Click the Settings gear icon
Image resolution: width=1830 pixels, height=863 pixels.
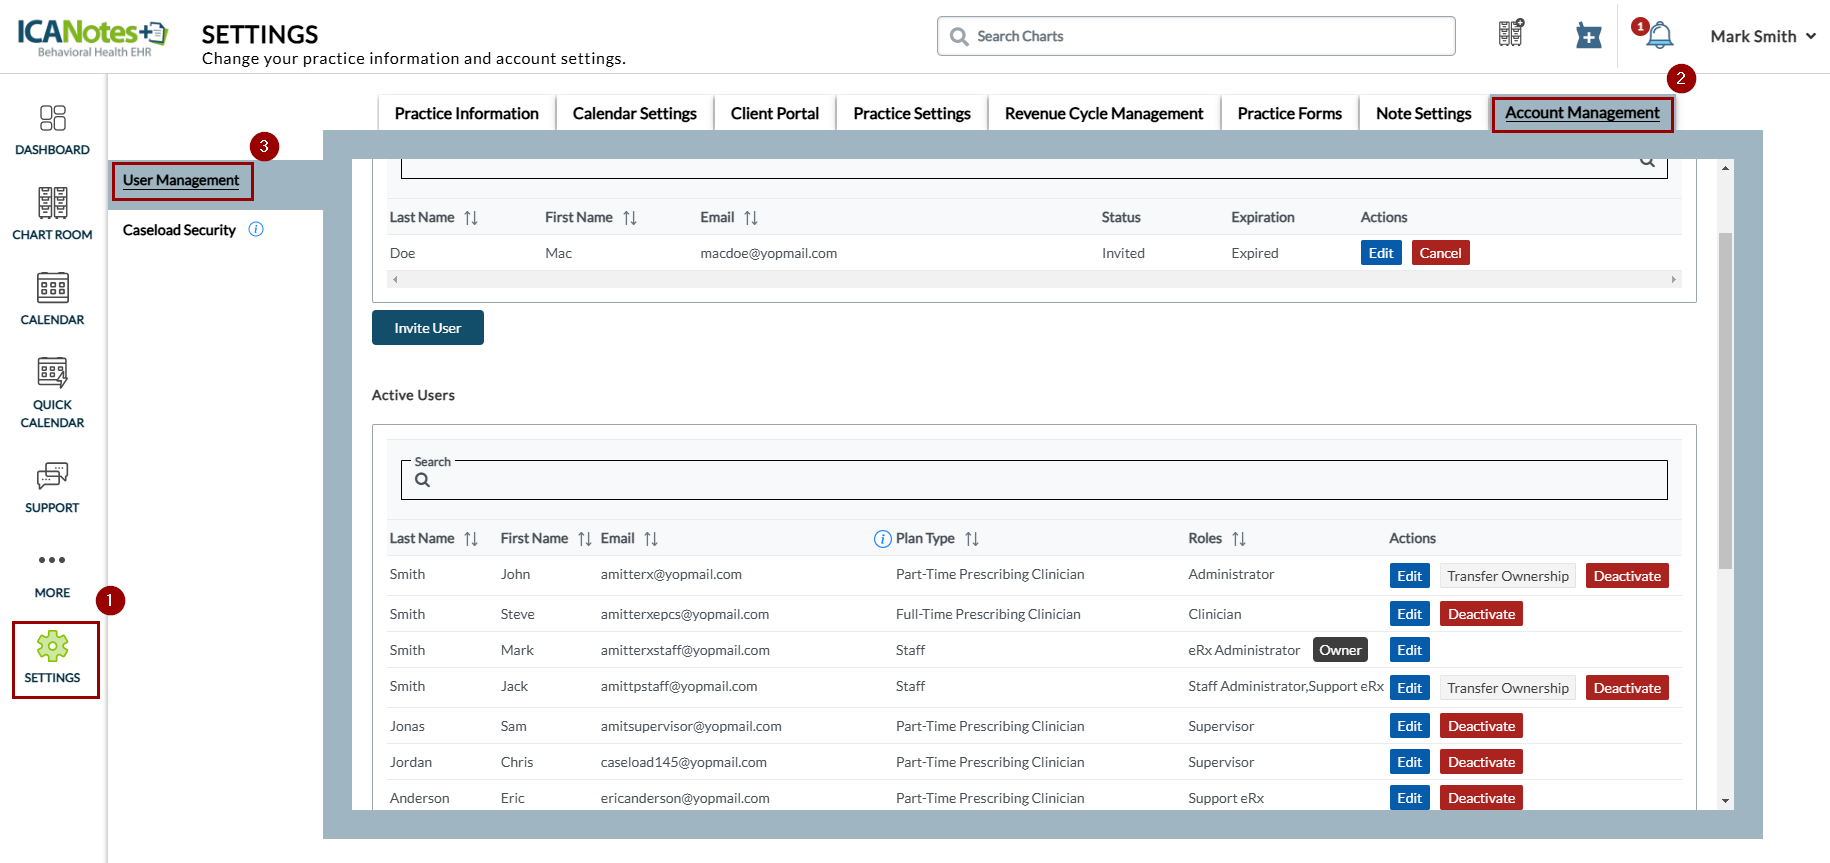pos(52,647)
